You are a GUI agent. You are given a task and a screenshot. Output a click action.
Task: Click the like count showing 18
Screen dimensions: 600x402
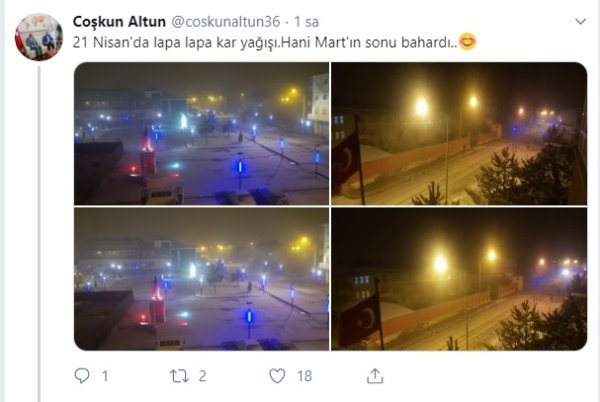(305, 376)
